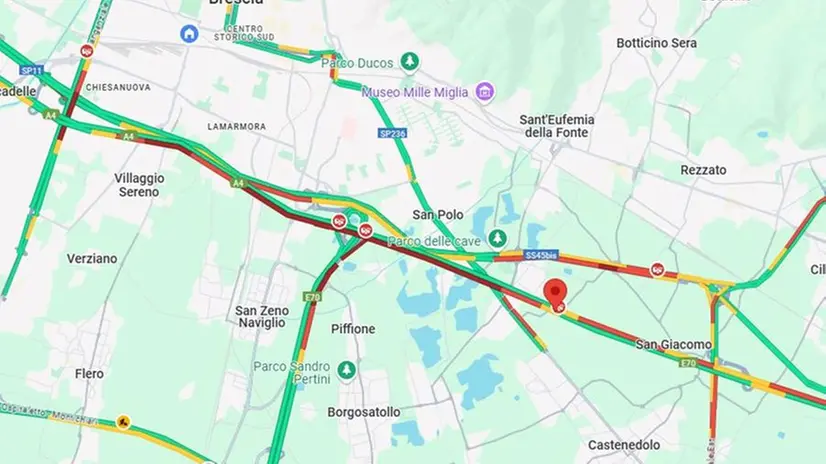Click the Parco delle cave park icon
The width and height of the screenshot is (826, 464).
[496, 238]
